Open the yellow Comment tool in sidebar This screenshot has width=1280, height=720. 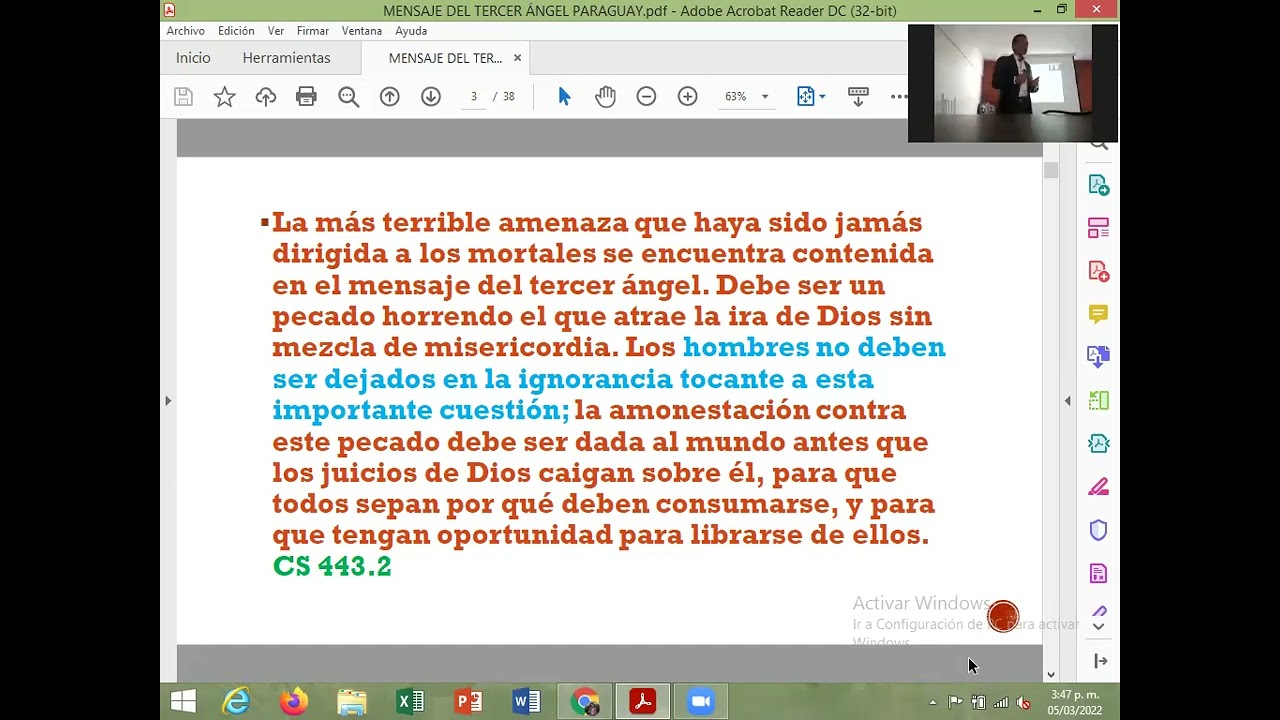click(1098, 315)
